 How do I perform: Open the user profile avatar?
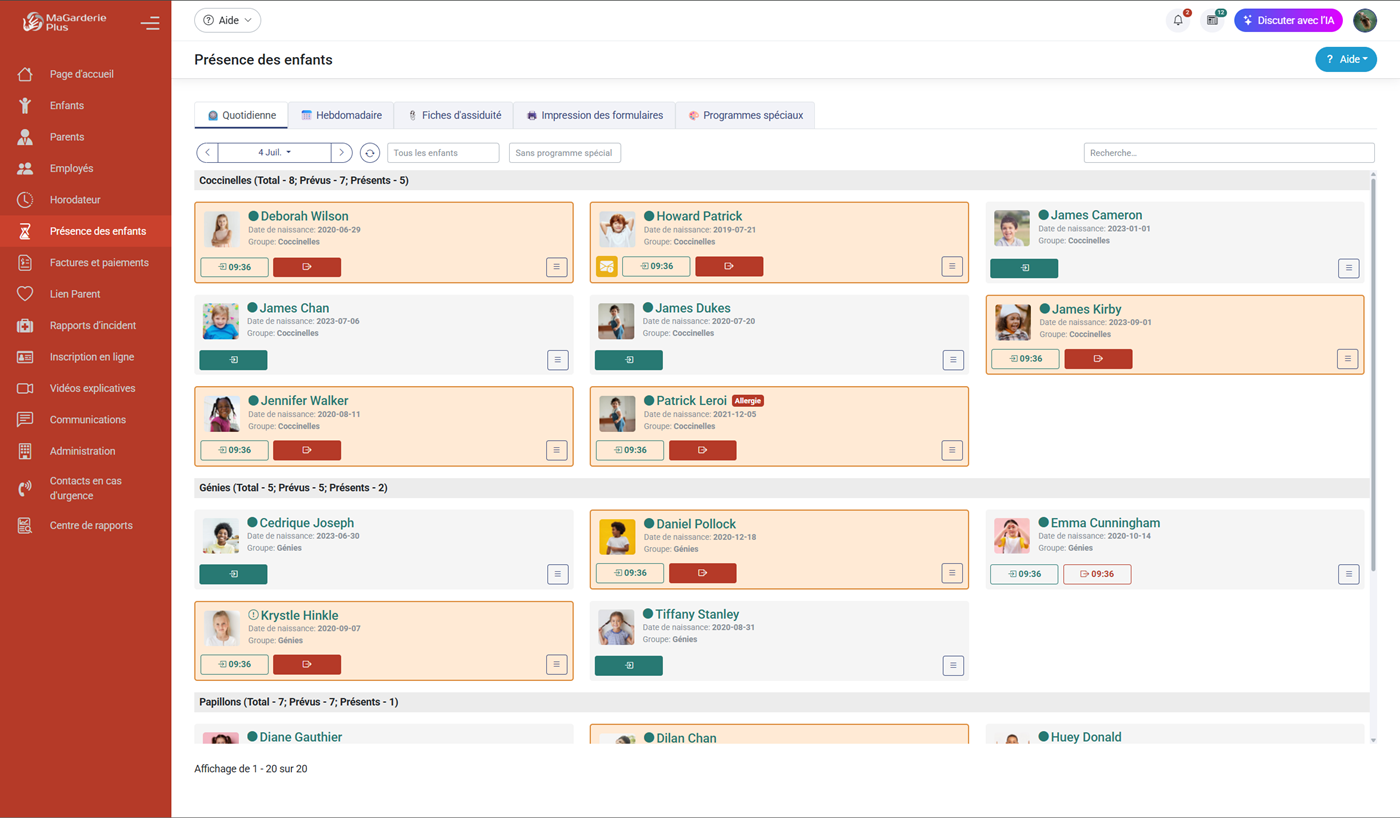tap(1364, 20)
